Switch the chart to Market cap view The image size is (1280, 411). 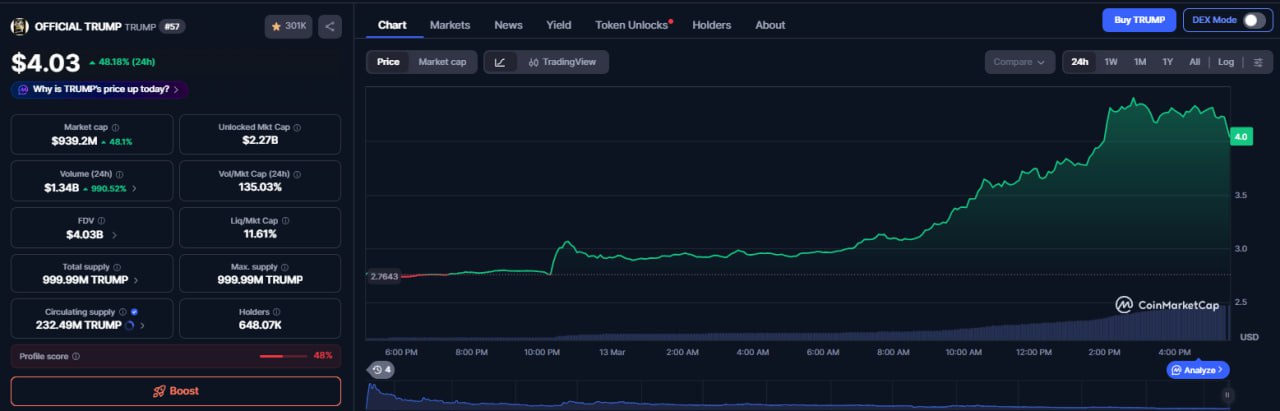click(442, 62)
